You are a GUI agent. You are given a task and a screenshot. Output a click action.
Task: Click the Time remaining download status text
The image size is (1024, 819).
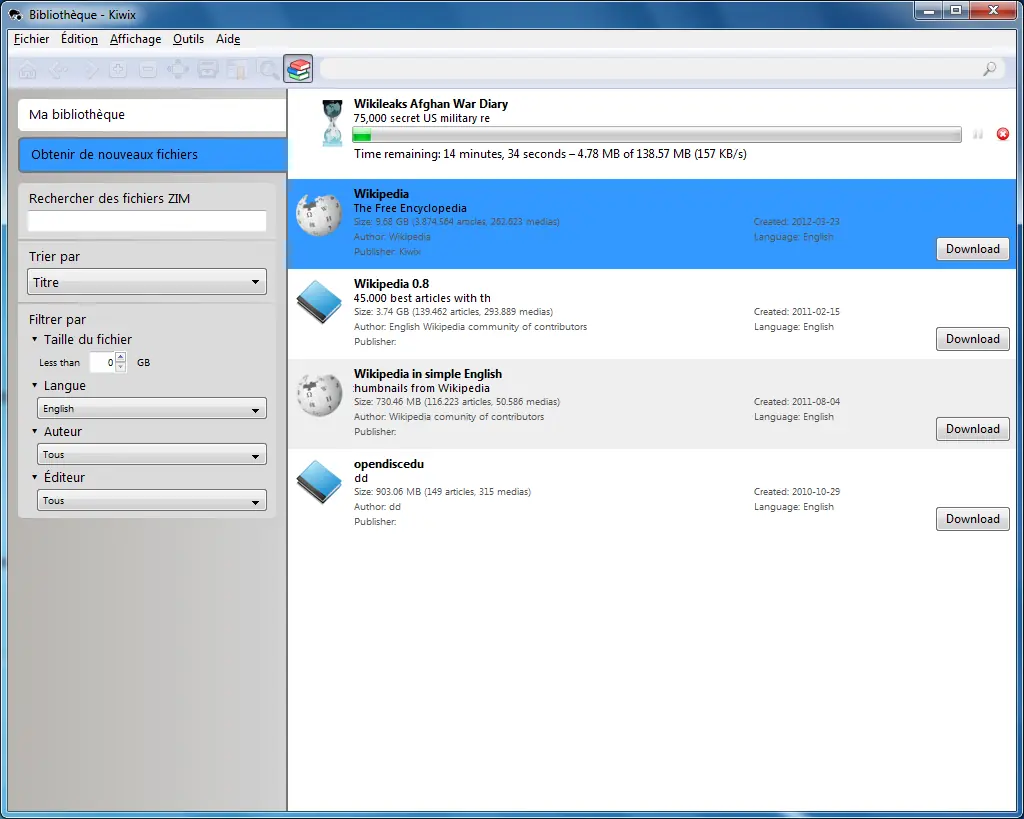pos(550,154)
